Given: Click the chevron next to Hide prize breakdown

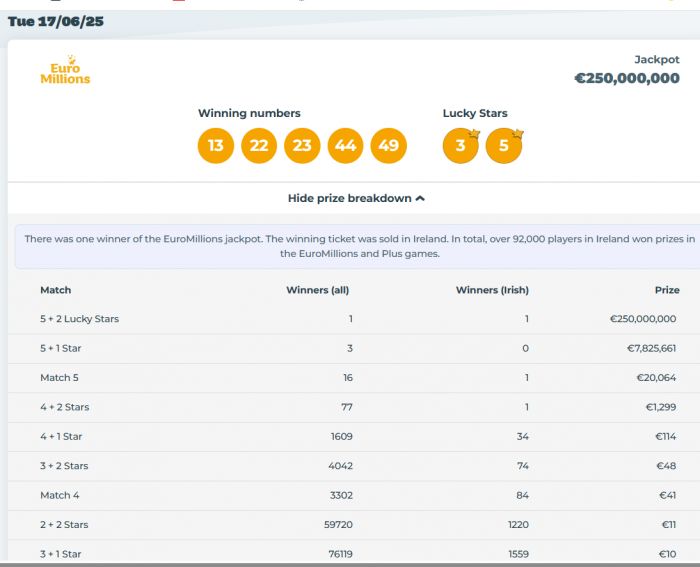Looking at the screenshot, I should pos(420,199).
